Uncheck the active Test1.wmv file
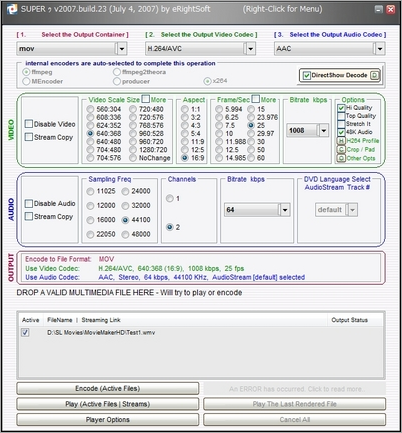Image resolution: width=402 pixels, height=433 pixels. click(x=25, y=332)
